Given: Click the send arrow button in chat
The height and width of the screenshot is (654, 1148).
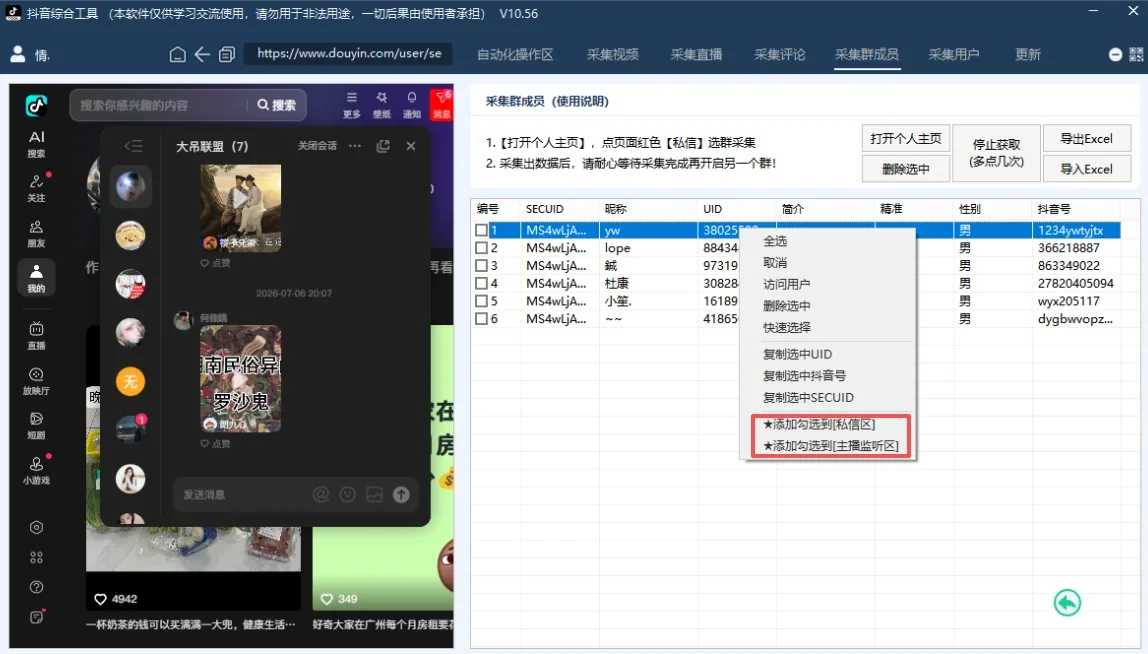Looking at the screenshot, I should (401, 494).
